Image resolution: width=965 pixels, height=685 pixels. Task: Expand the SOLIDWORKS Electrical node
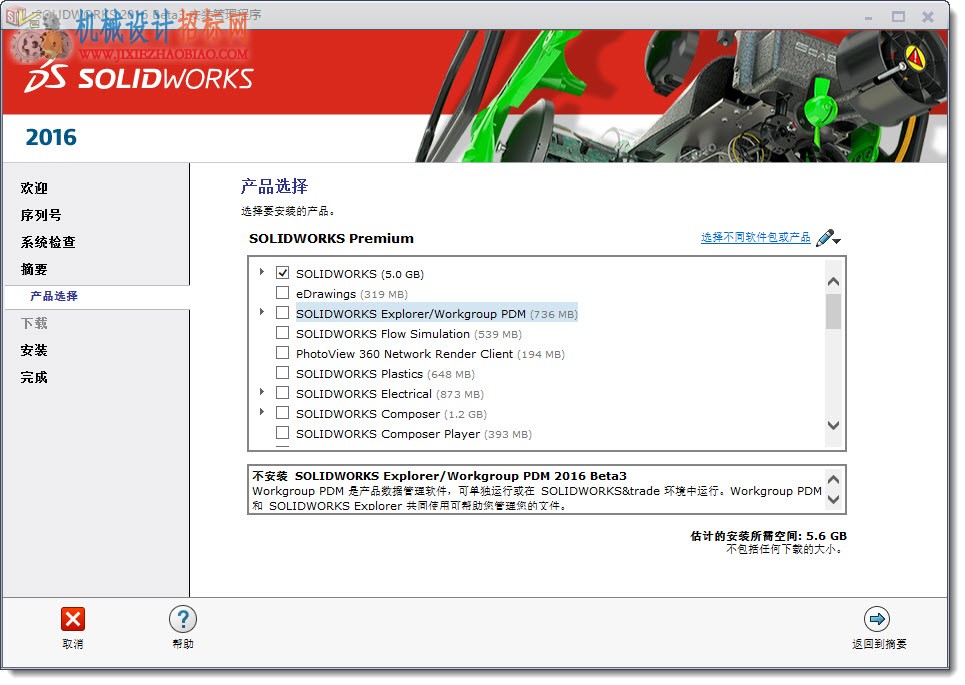click(262, 391)
